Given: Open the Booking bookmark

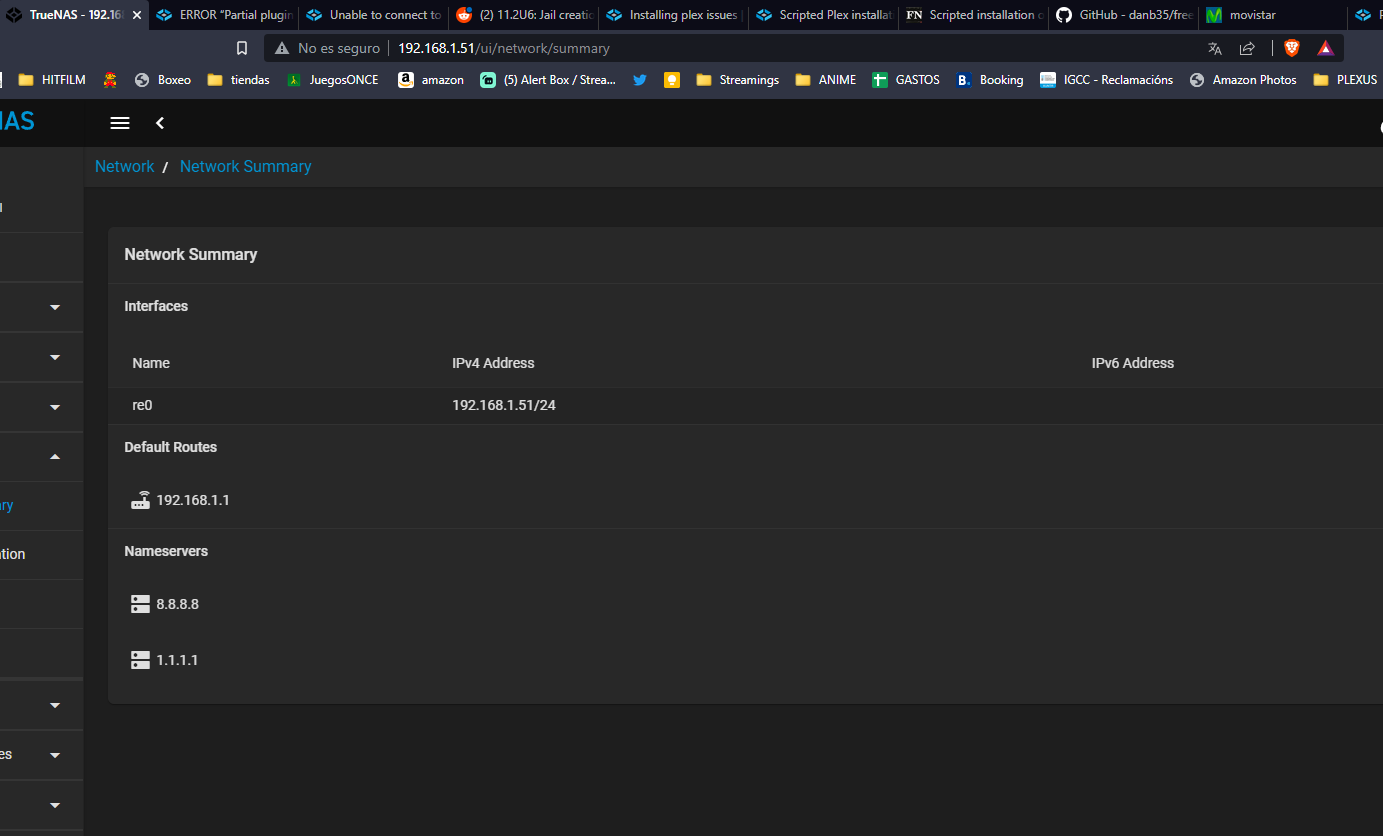Looking at the screenshot, I should point(990,80).
